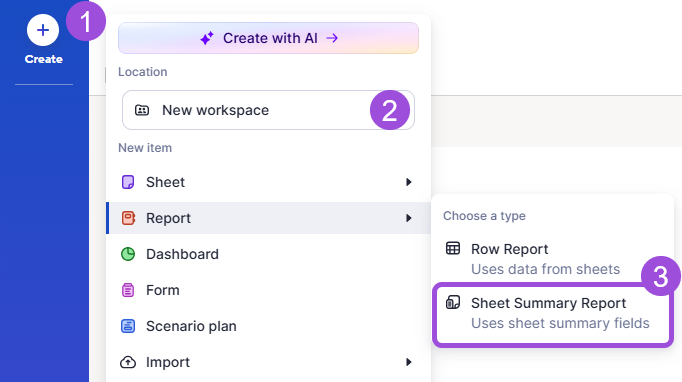Click the Create plus button
This screenshot has height=382, width=682.
(43, 30)
